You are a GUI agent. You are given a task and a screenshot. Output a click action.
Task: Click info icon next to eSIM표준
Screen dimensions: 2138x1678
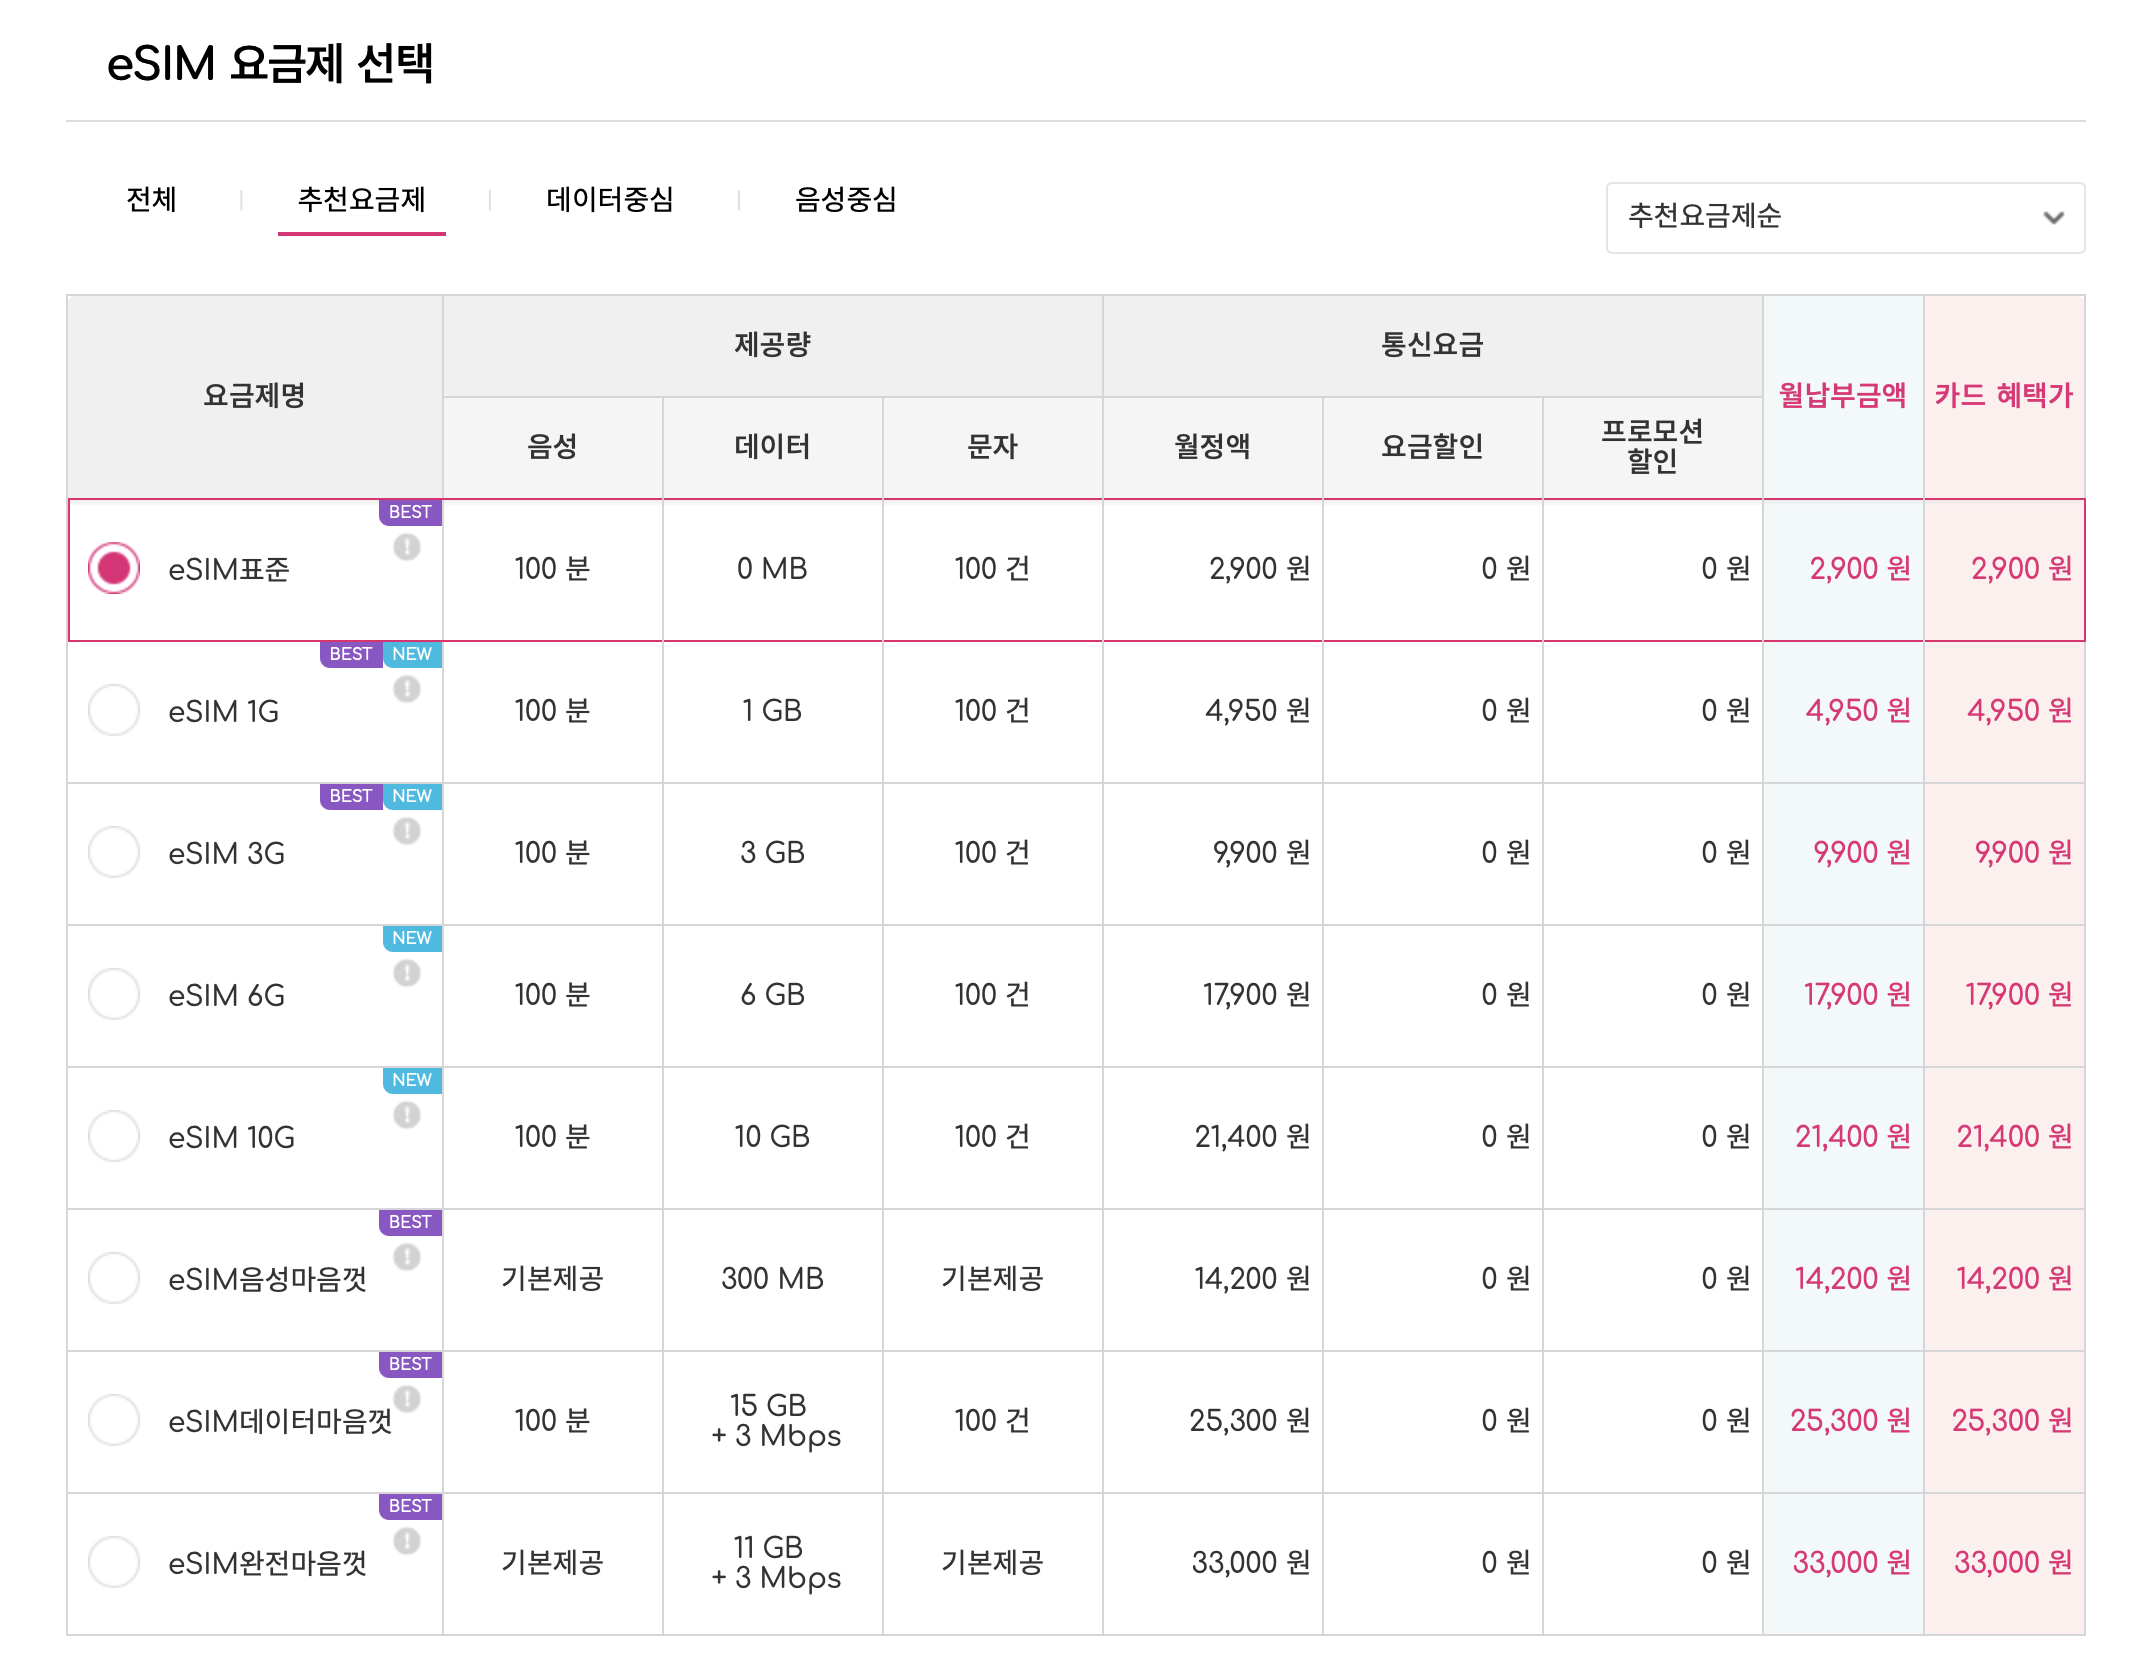pyautogui.click(x=406, y=547)
